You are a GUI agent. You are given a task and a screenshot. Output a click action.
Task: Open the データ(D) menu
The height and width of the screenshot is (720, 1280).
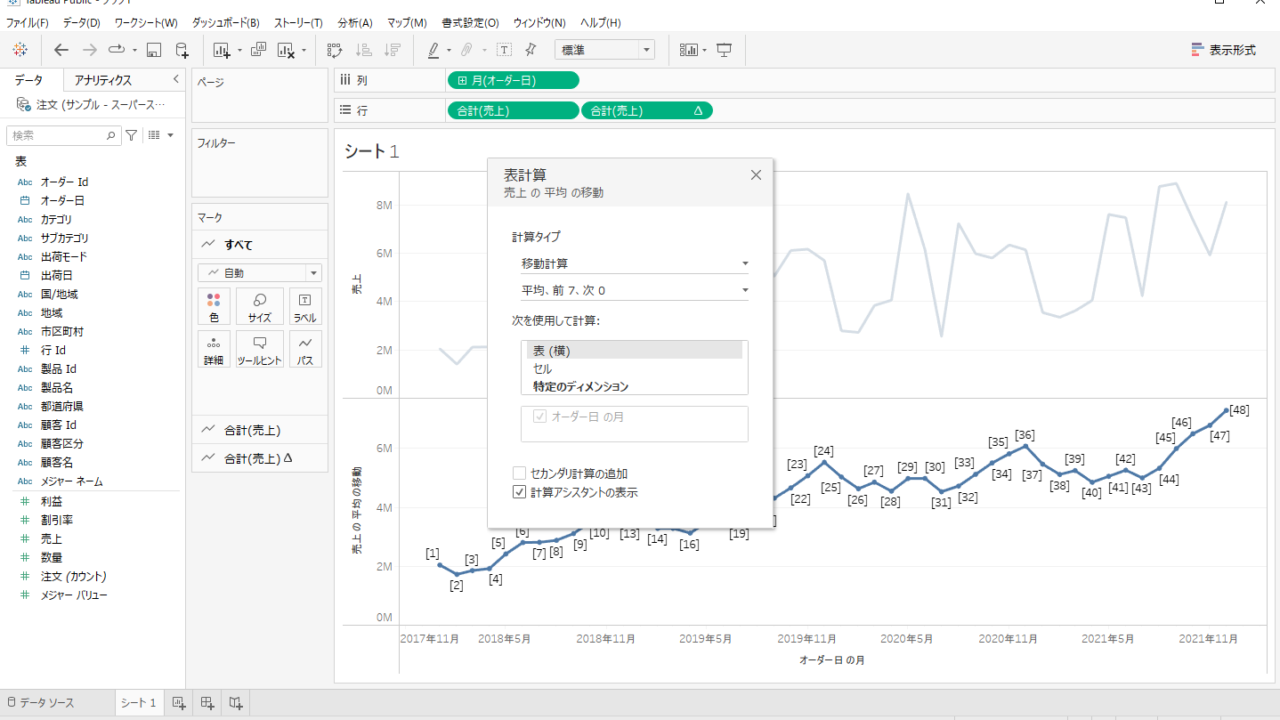pyautogui.click(x=81, y=22)
